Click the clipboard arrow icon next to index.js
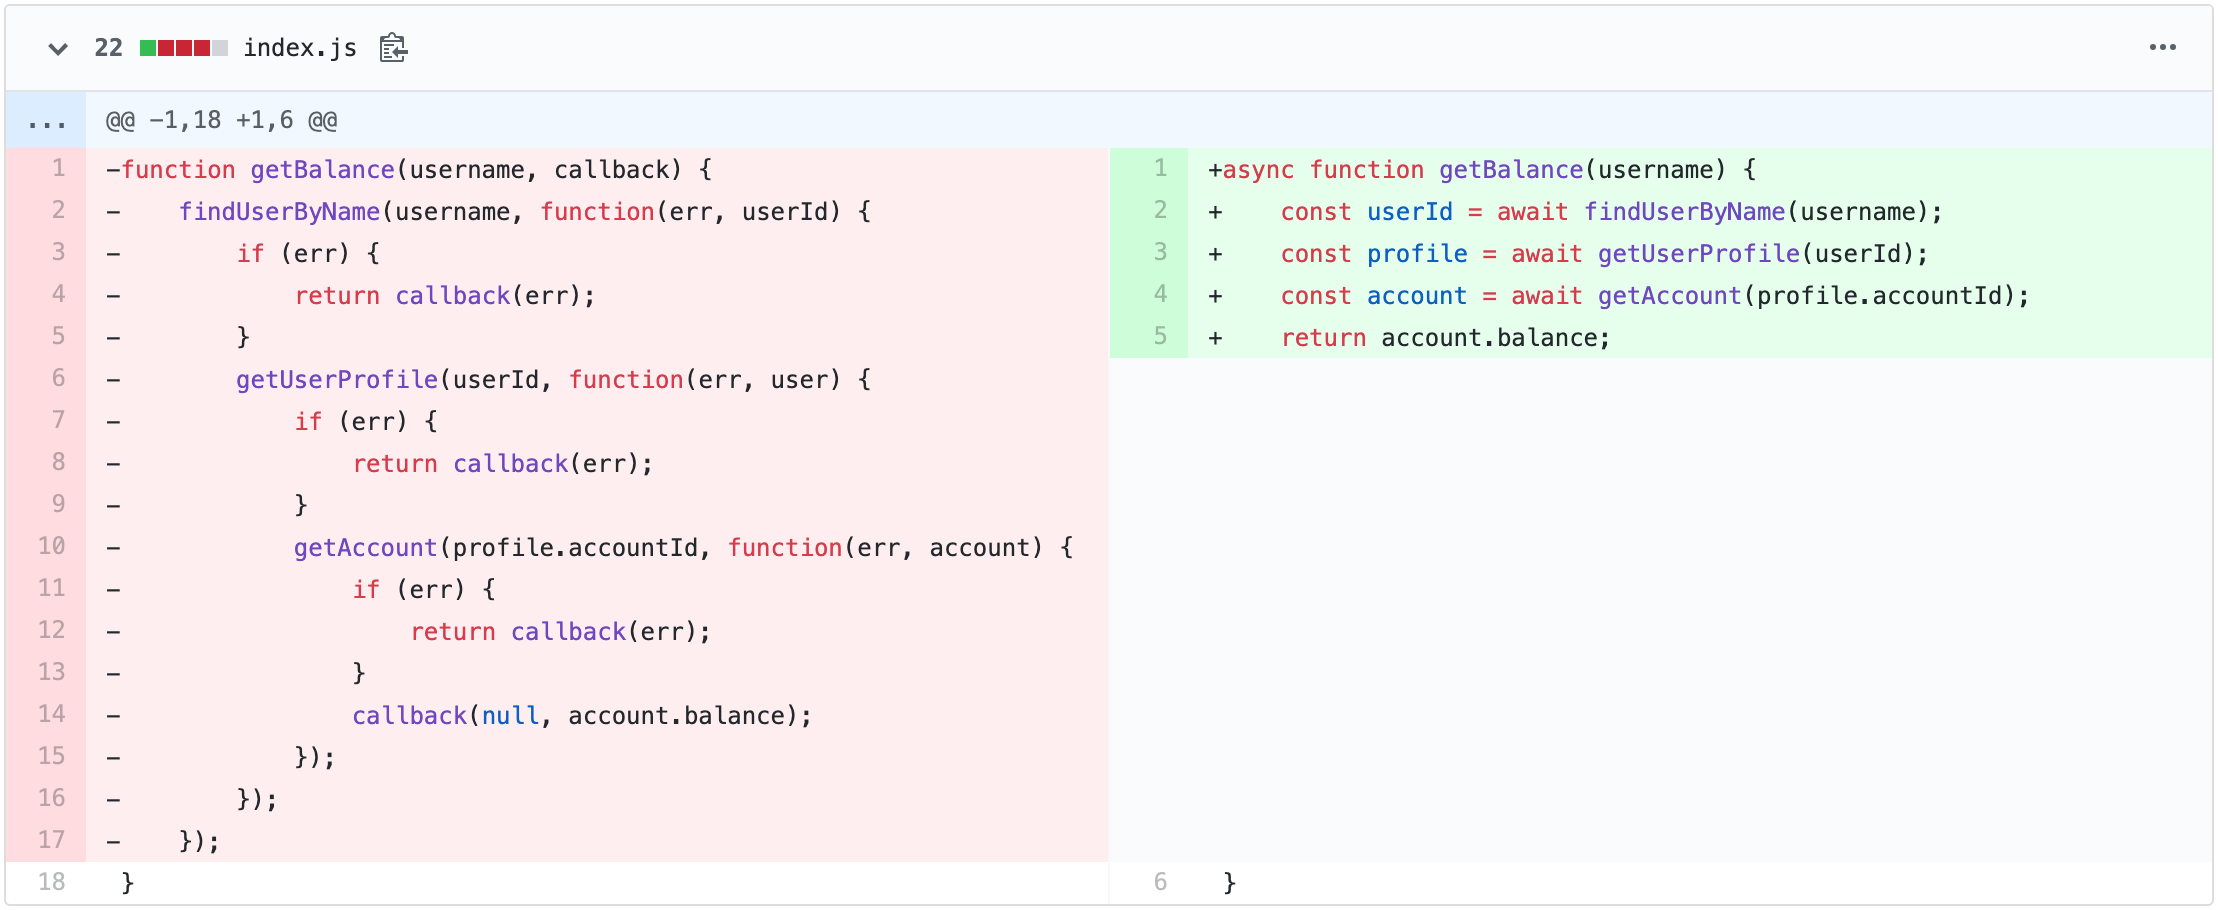 [392, 47]
